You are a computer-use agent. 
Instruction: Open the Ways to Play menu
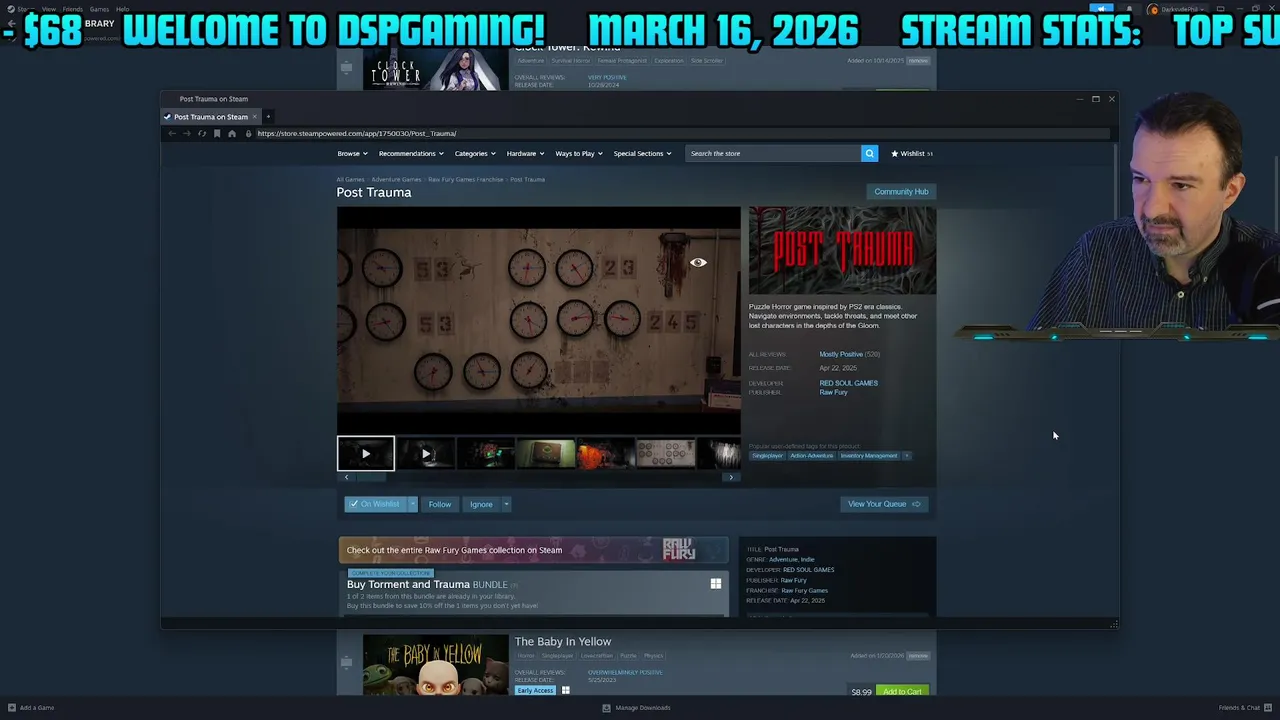pos(579,154)
